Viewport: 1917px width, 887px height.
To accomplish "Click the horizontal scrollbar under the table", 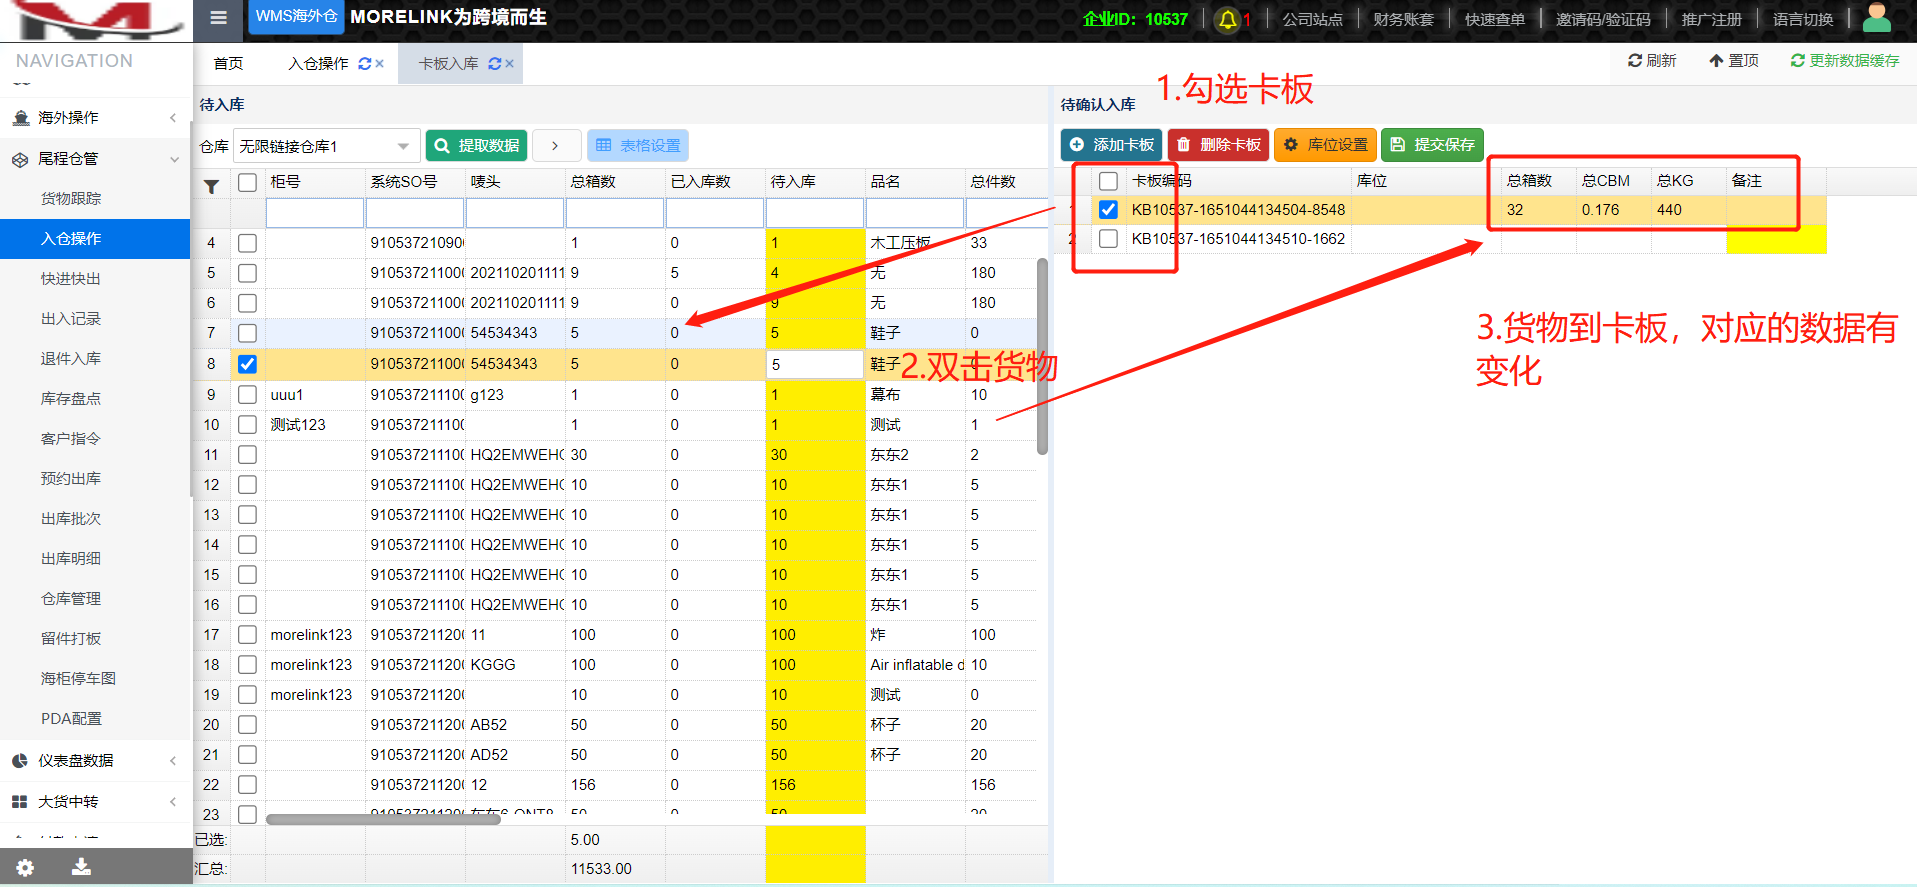I will (x=383, y=819).
